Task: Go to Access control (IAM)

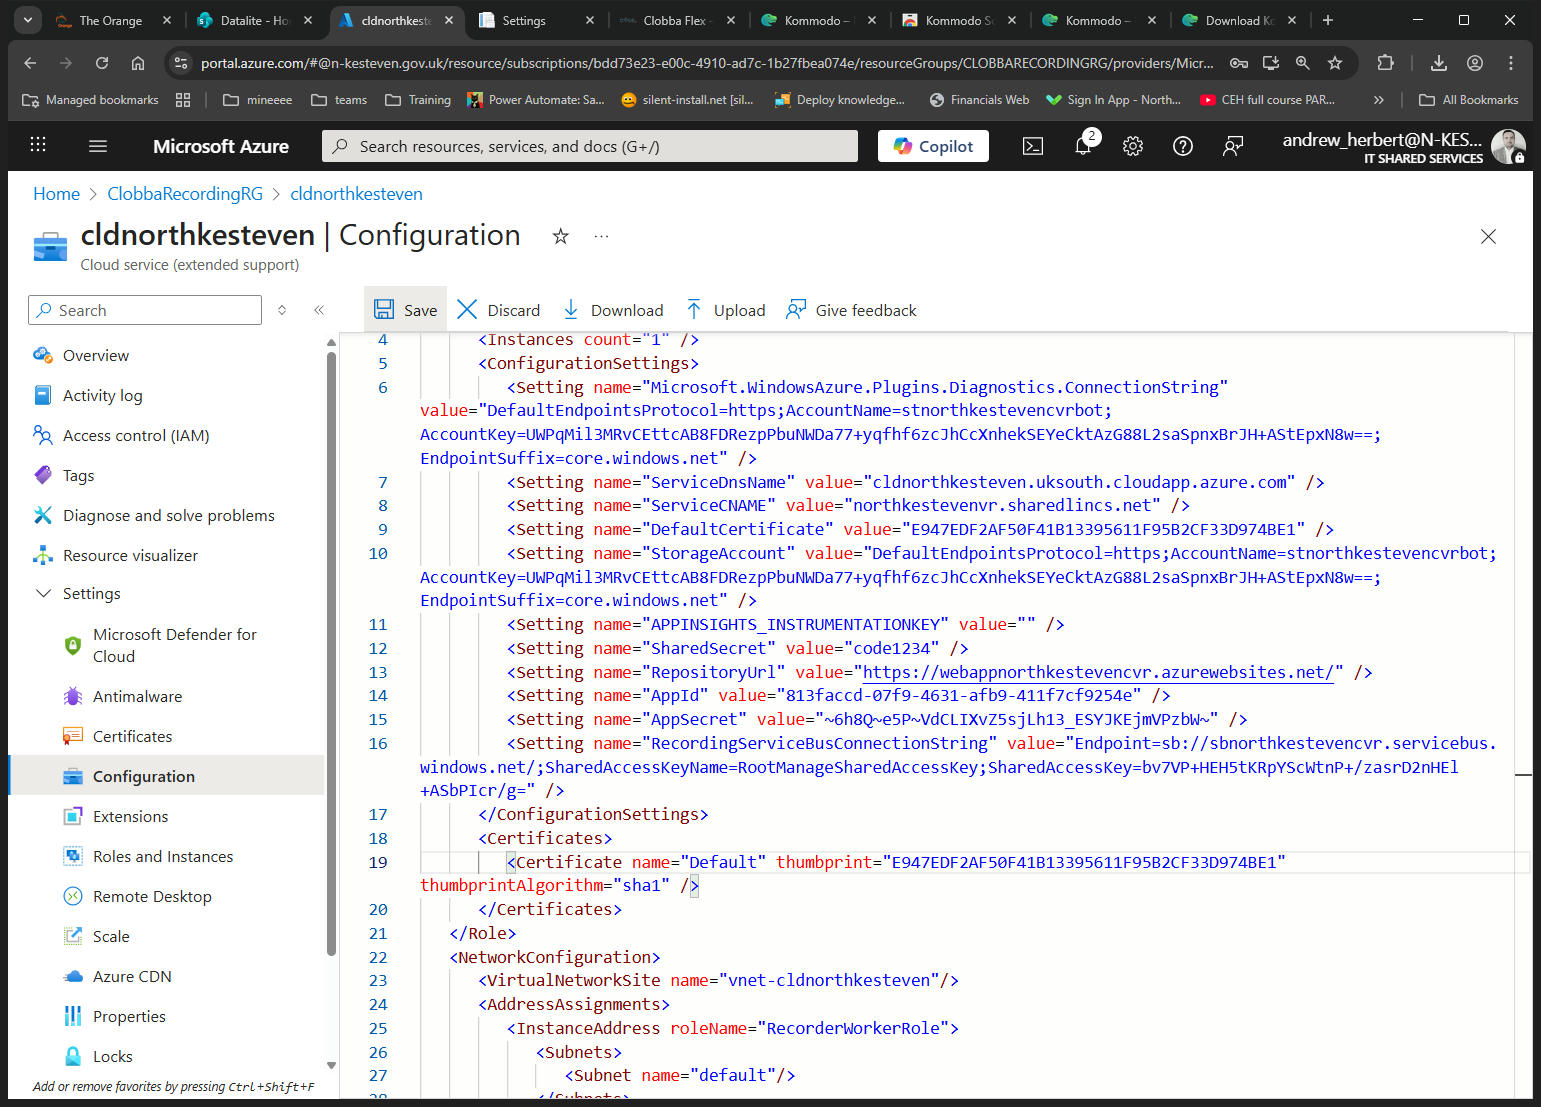Action: tap(136, 435)
